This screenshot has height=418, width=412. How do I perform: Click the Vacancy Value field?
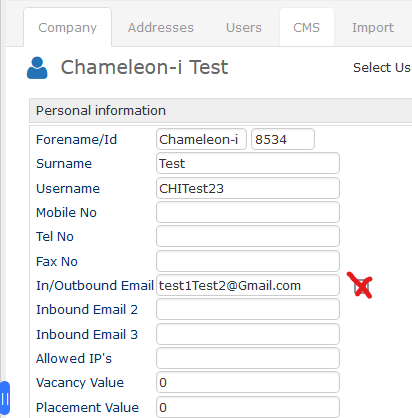(248, 382)
